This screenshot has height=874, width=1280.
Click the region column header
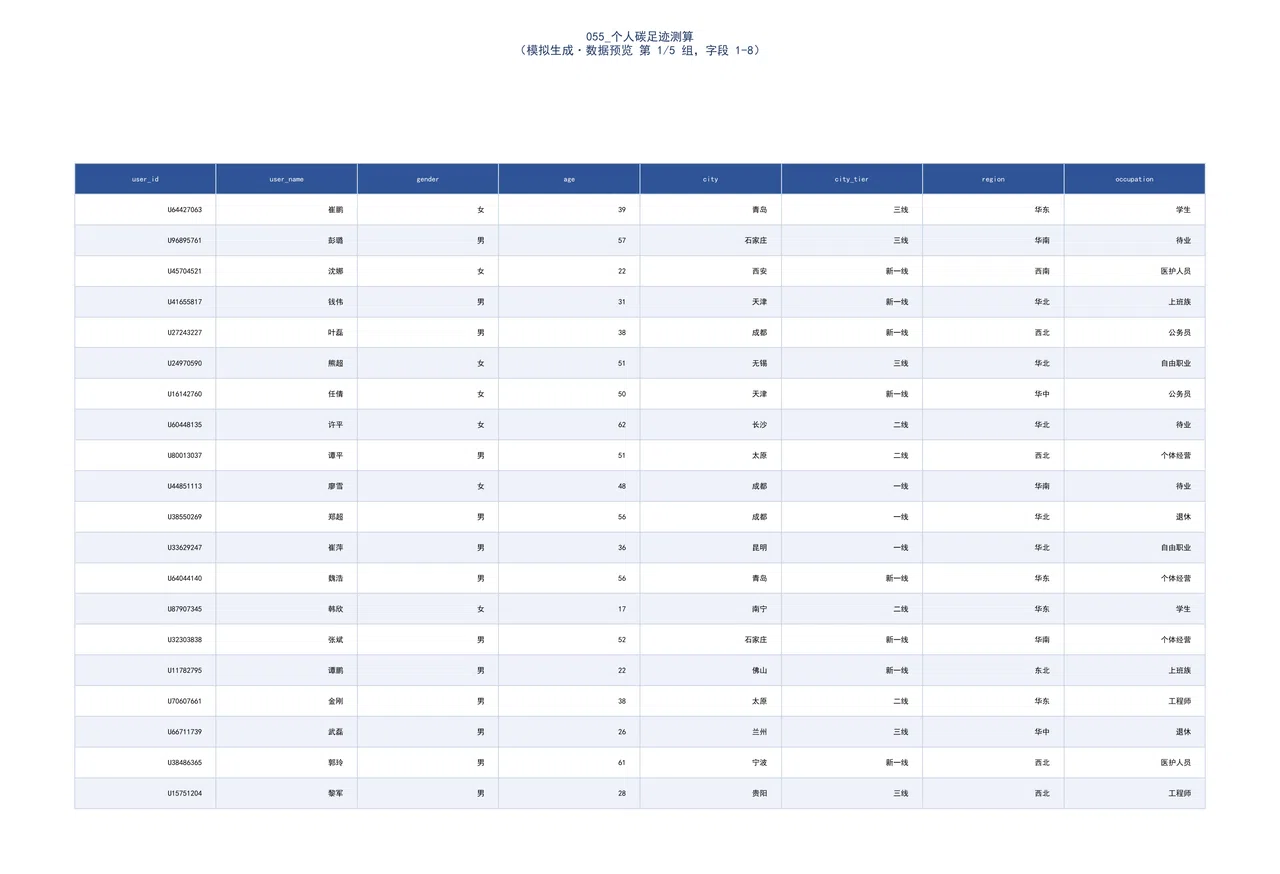[993, 179]
